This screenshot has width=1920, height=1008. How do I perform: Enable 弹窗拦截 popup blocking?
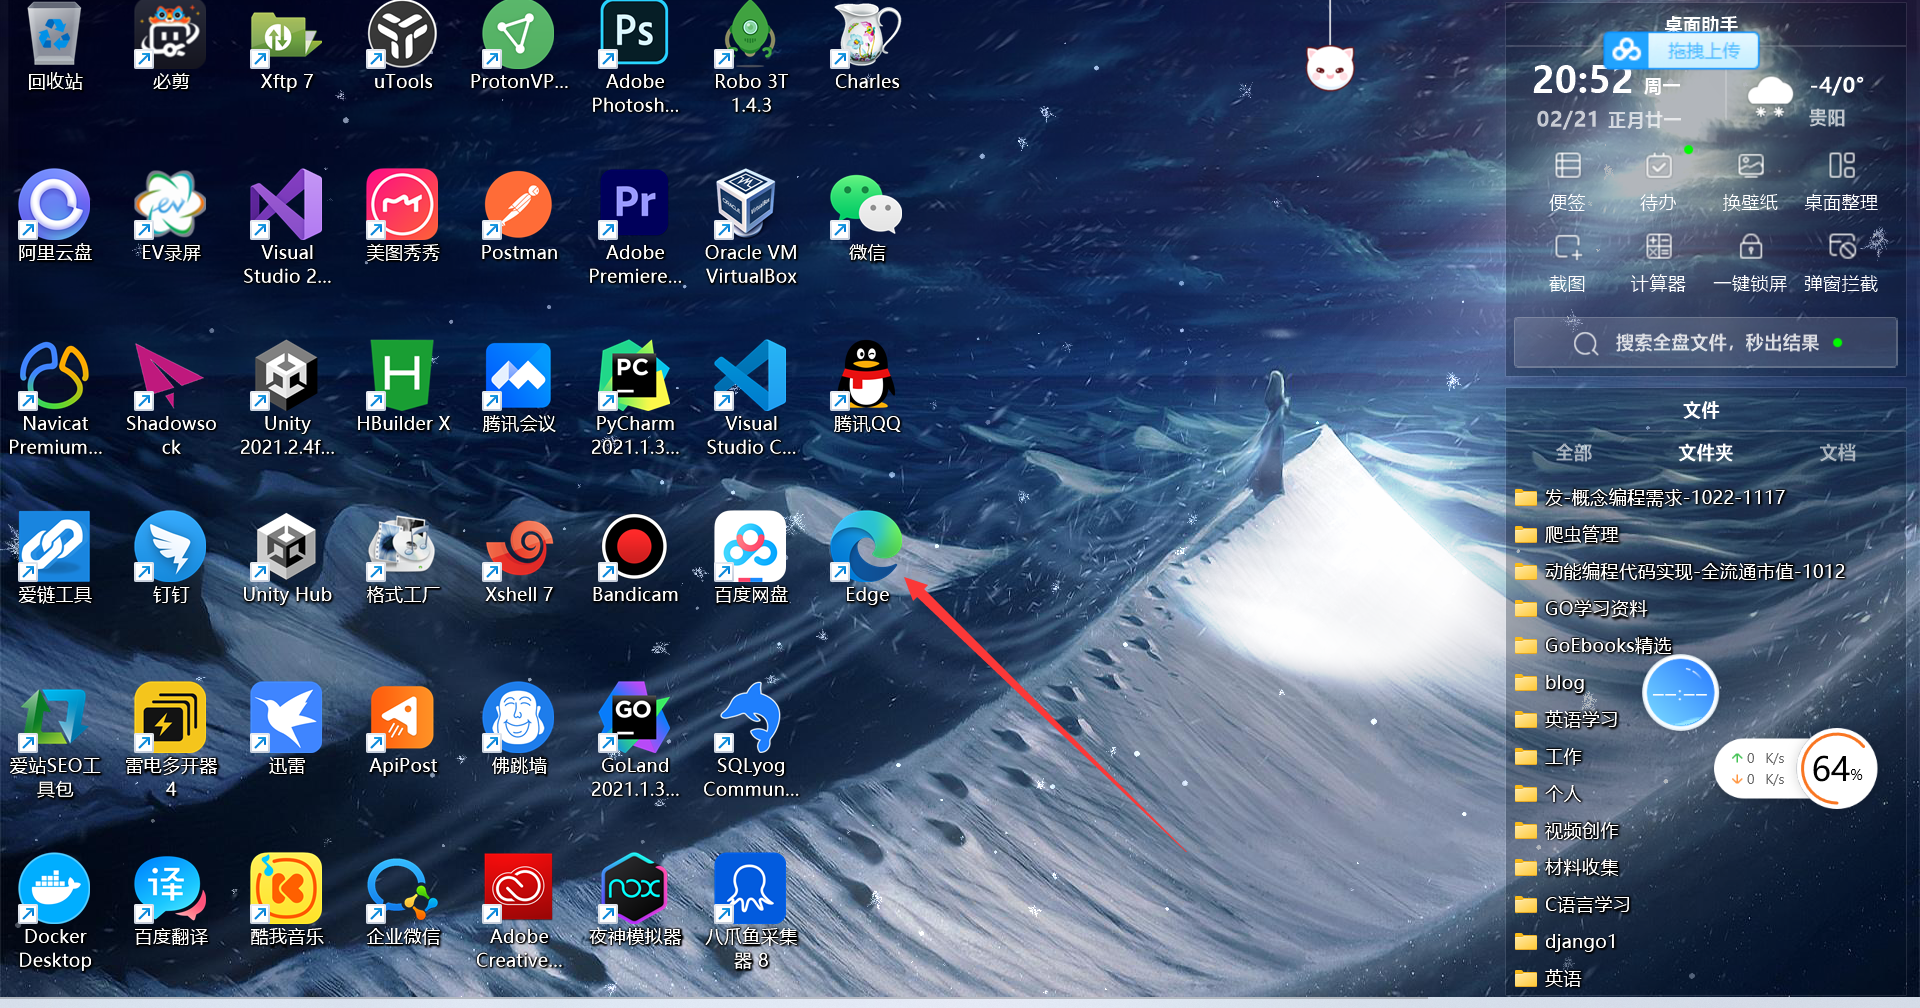click(1841, 260)
